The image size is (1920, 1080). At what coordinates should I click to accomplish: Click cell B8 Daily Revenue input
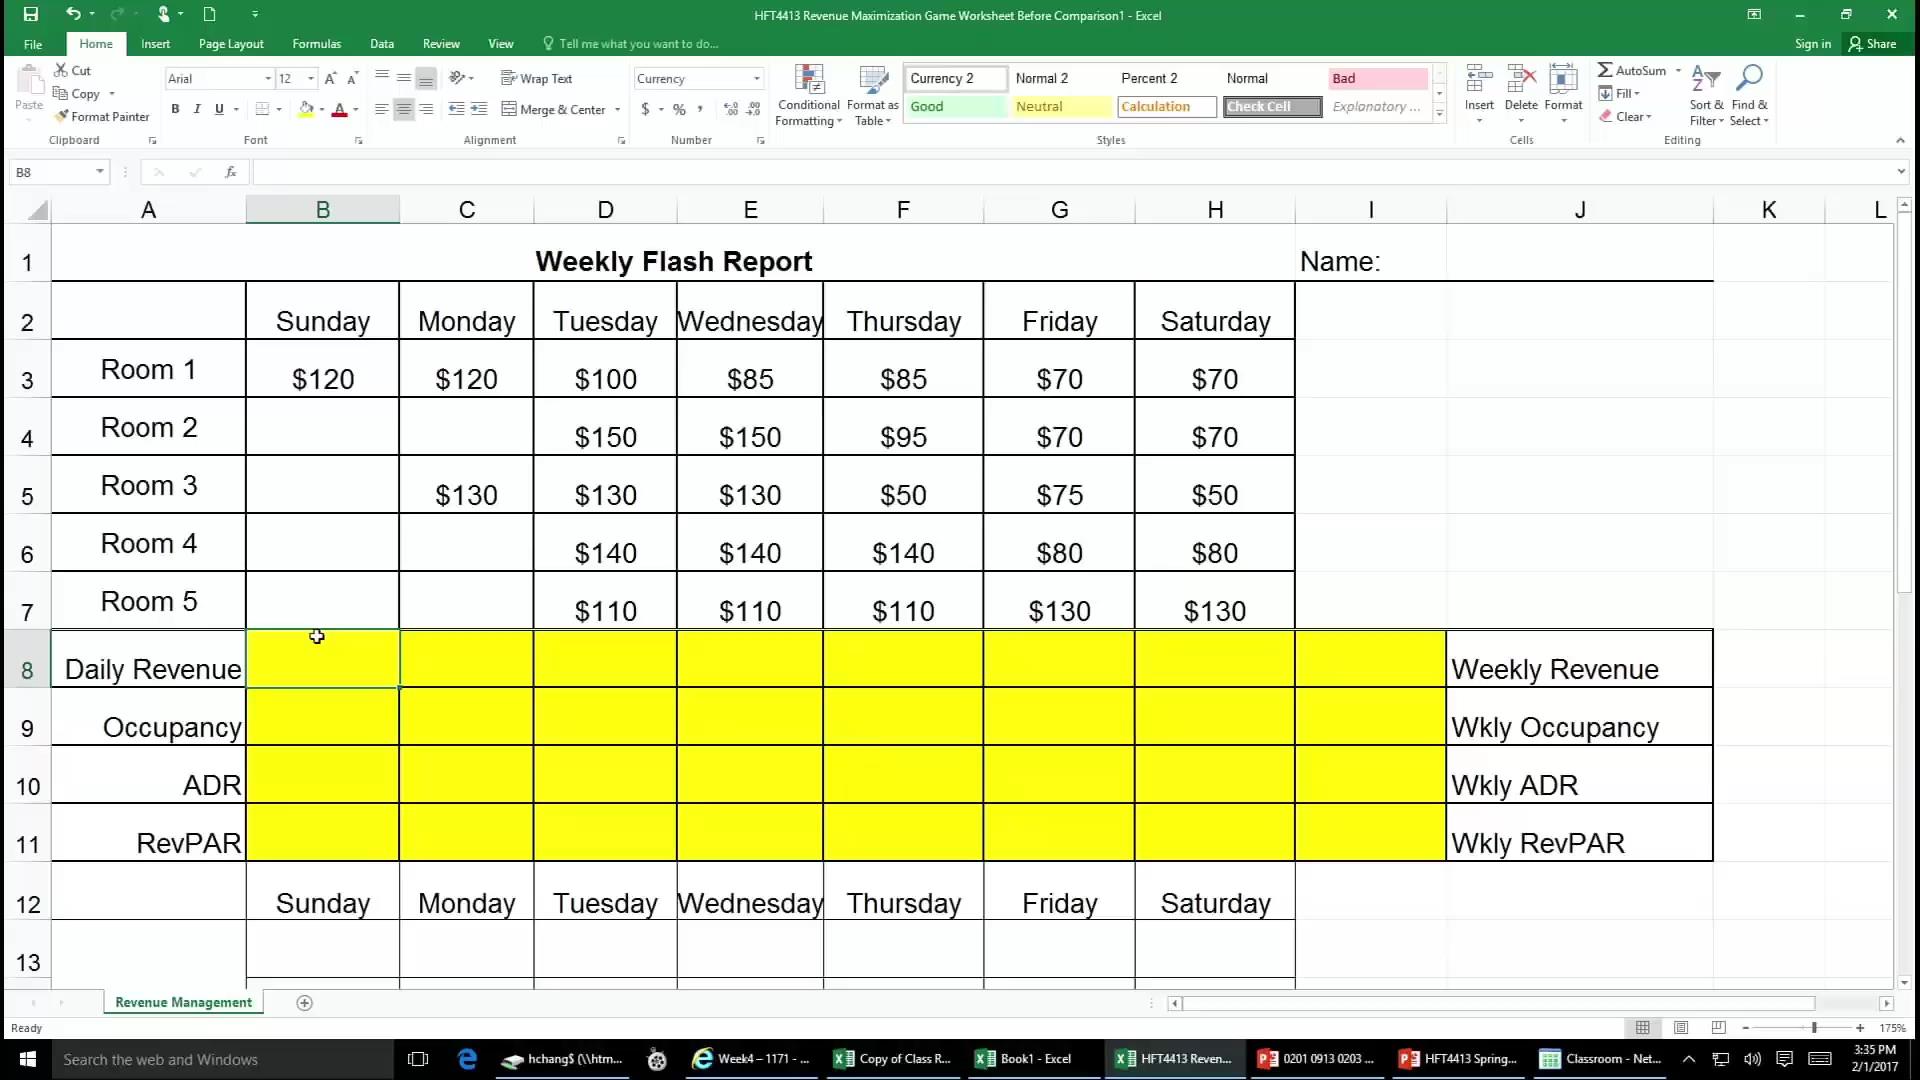[x=320, y=669]
